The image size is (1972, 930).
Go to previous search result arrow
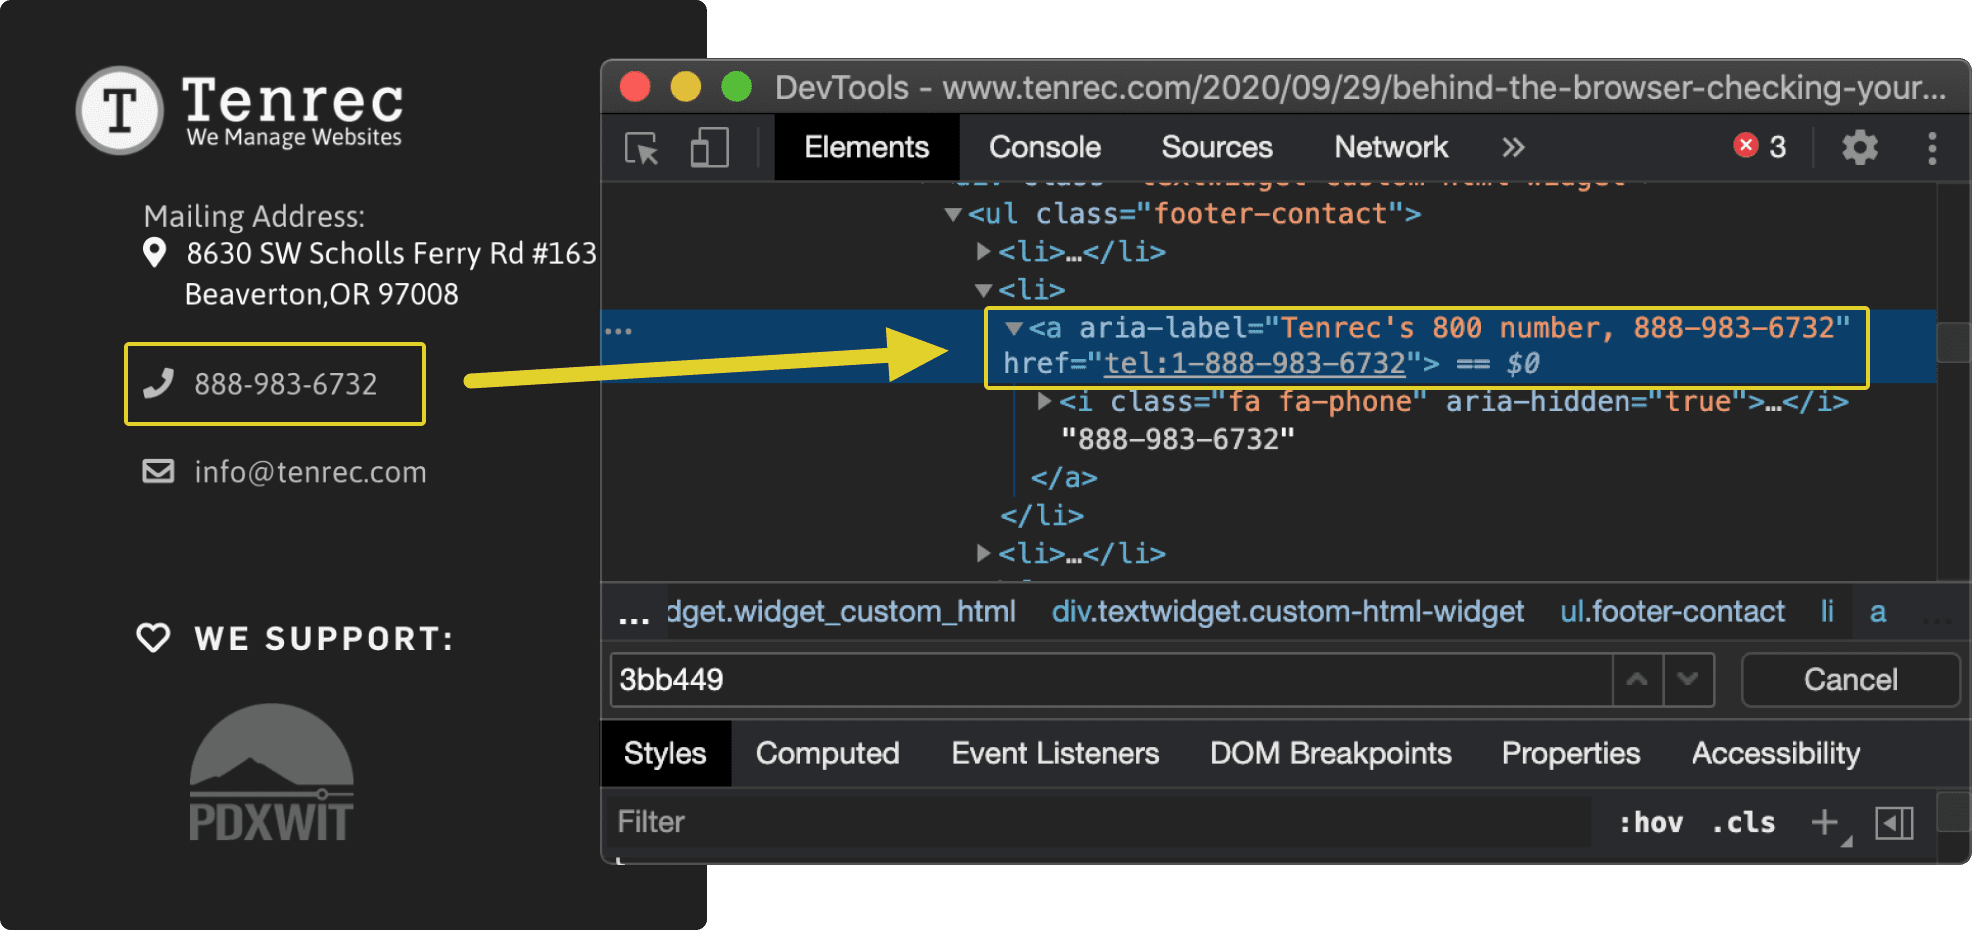point(1637,680)
